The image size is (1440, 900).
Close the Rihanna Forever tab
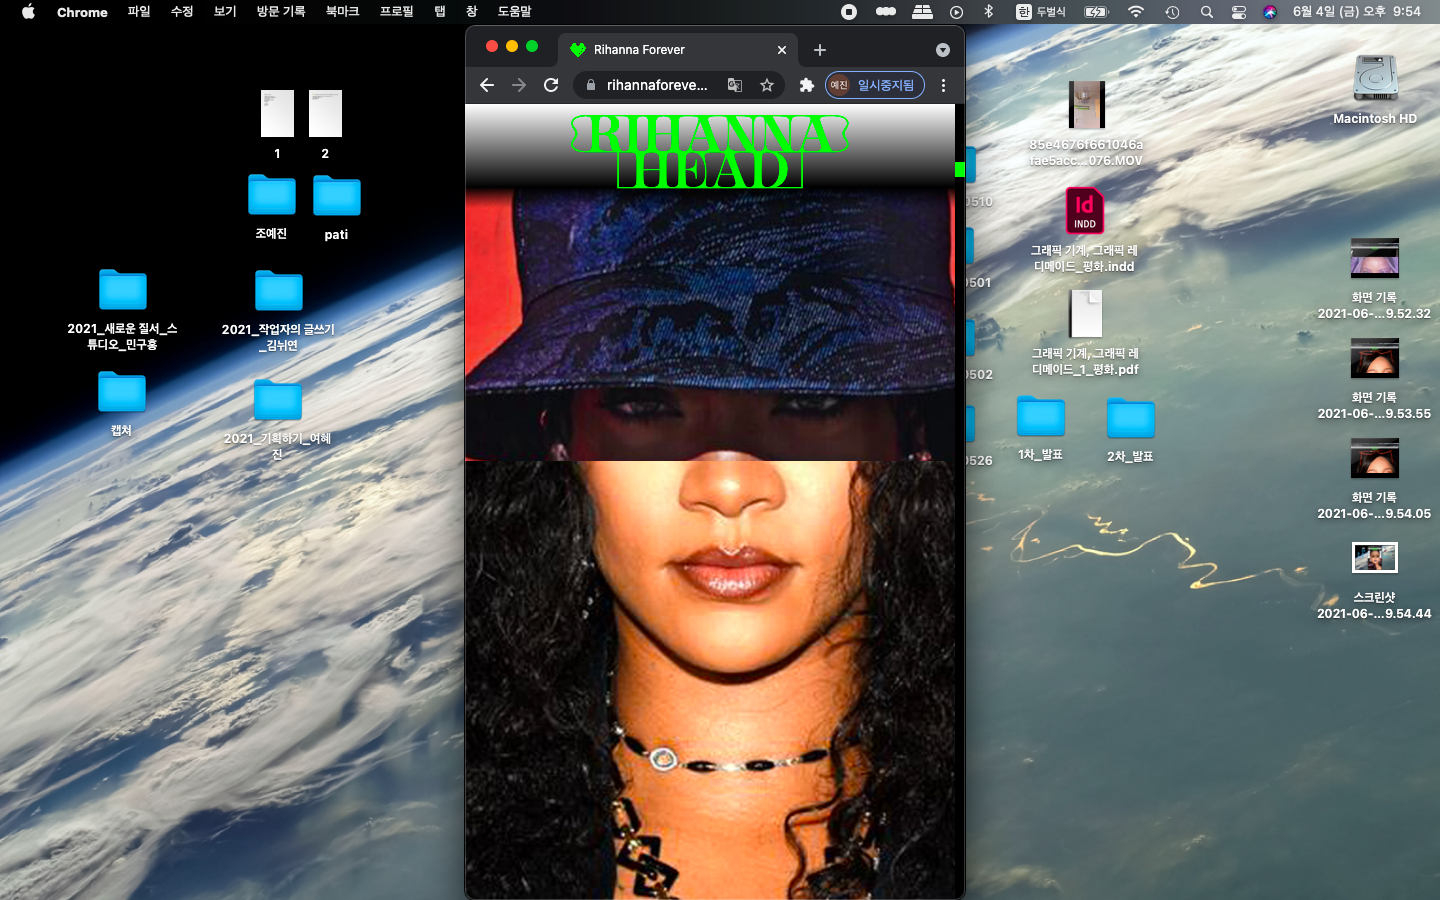click(x=782, y=50)
